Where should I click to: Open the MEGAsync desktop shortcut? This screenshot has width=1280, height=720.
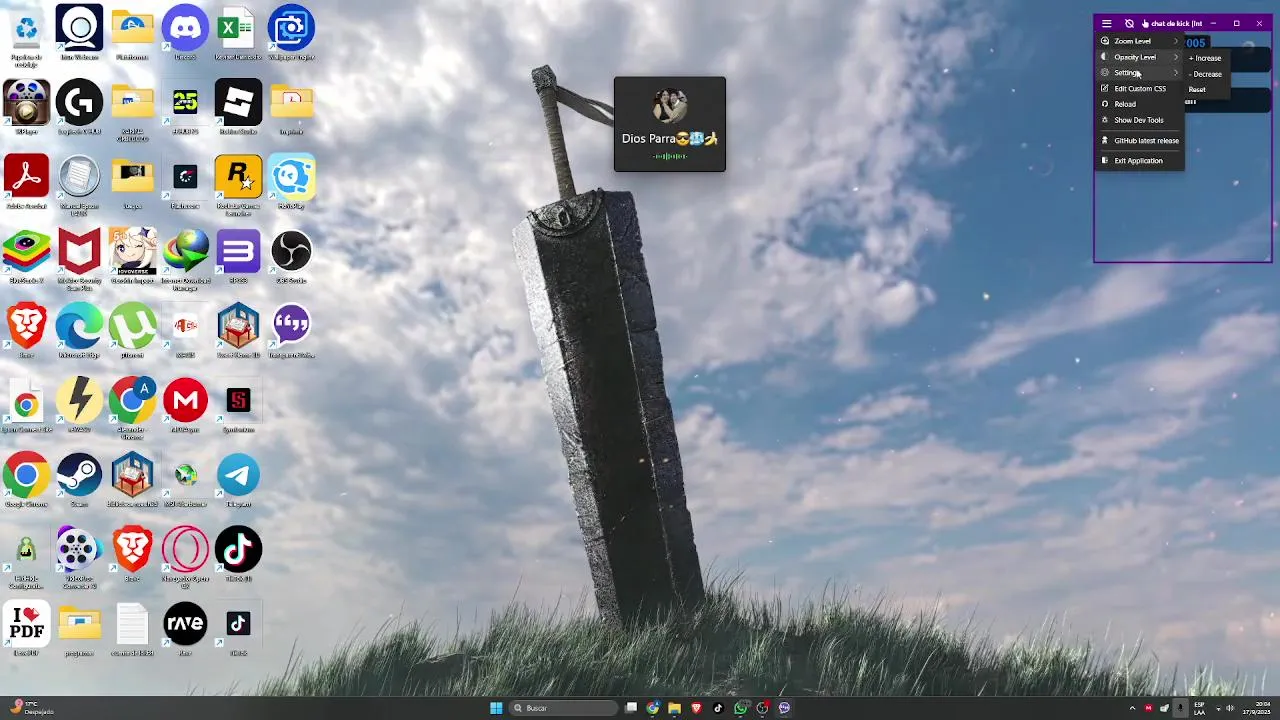pyautogui.click(x=185, y=406)
